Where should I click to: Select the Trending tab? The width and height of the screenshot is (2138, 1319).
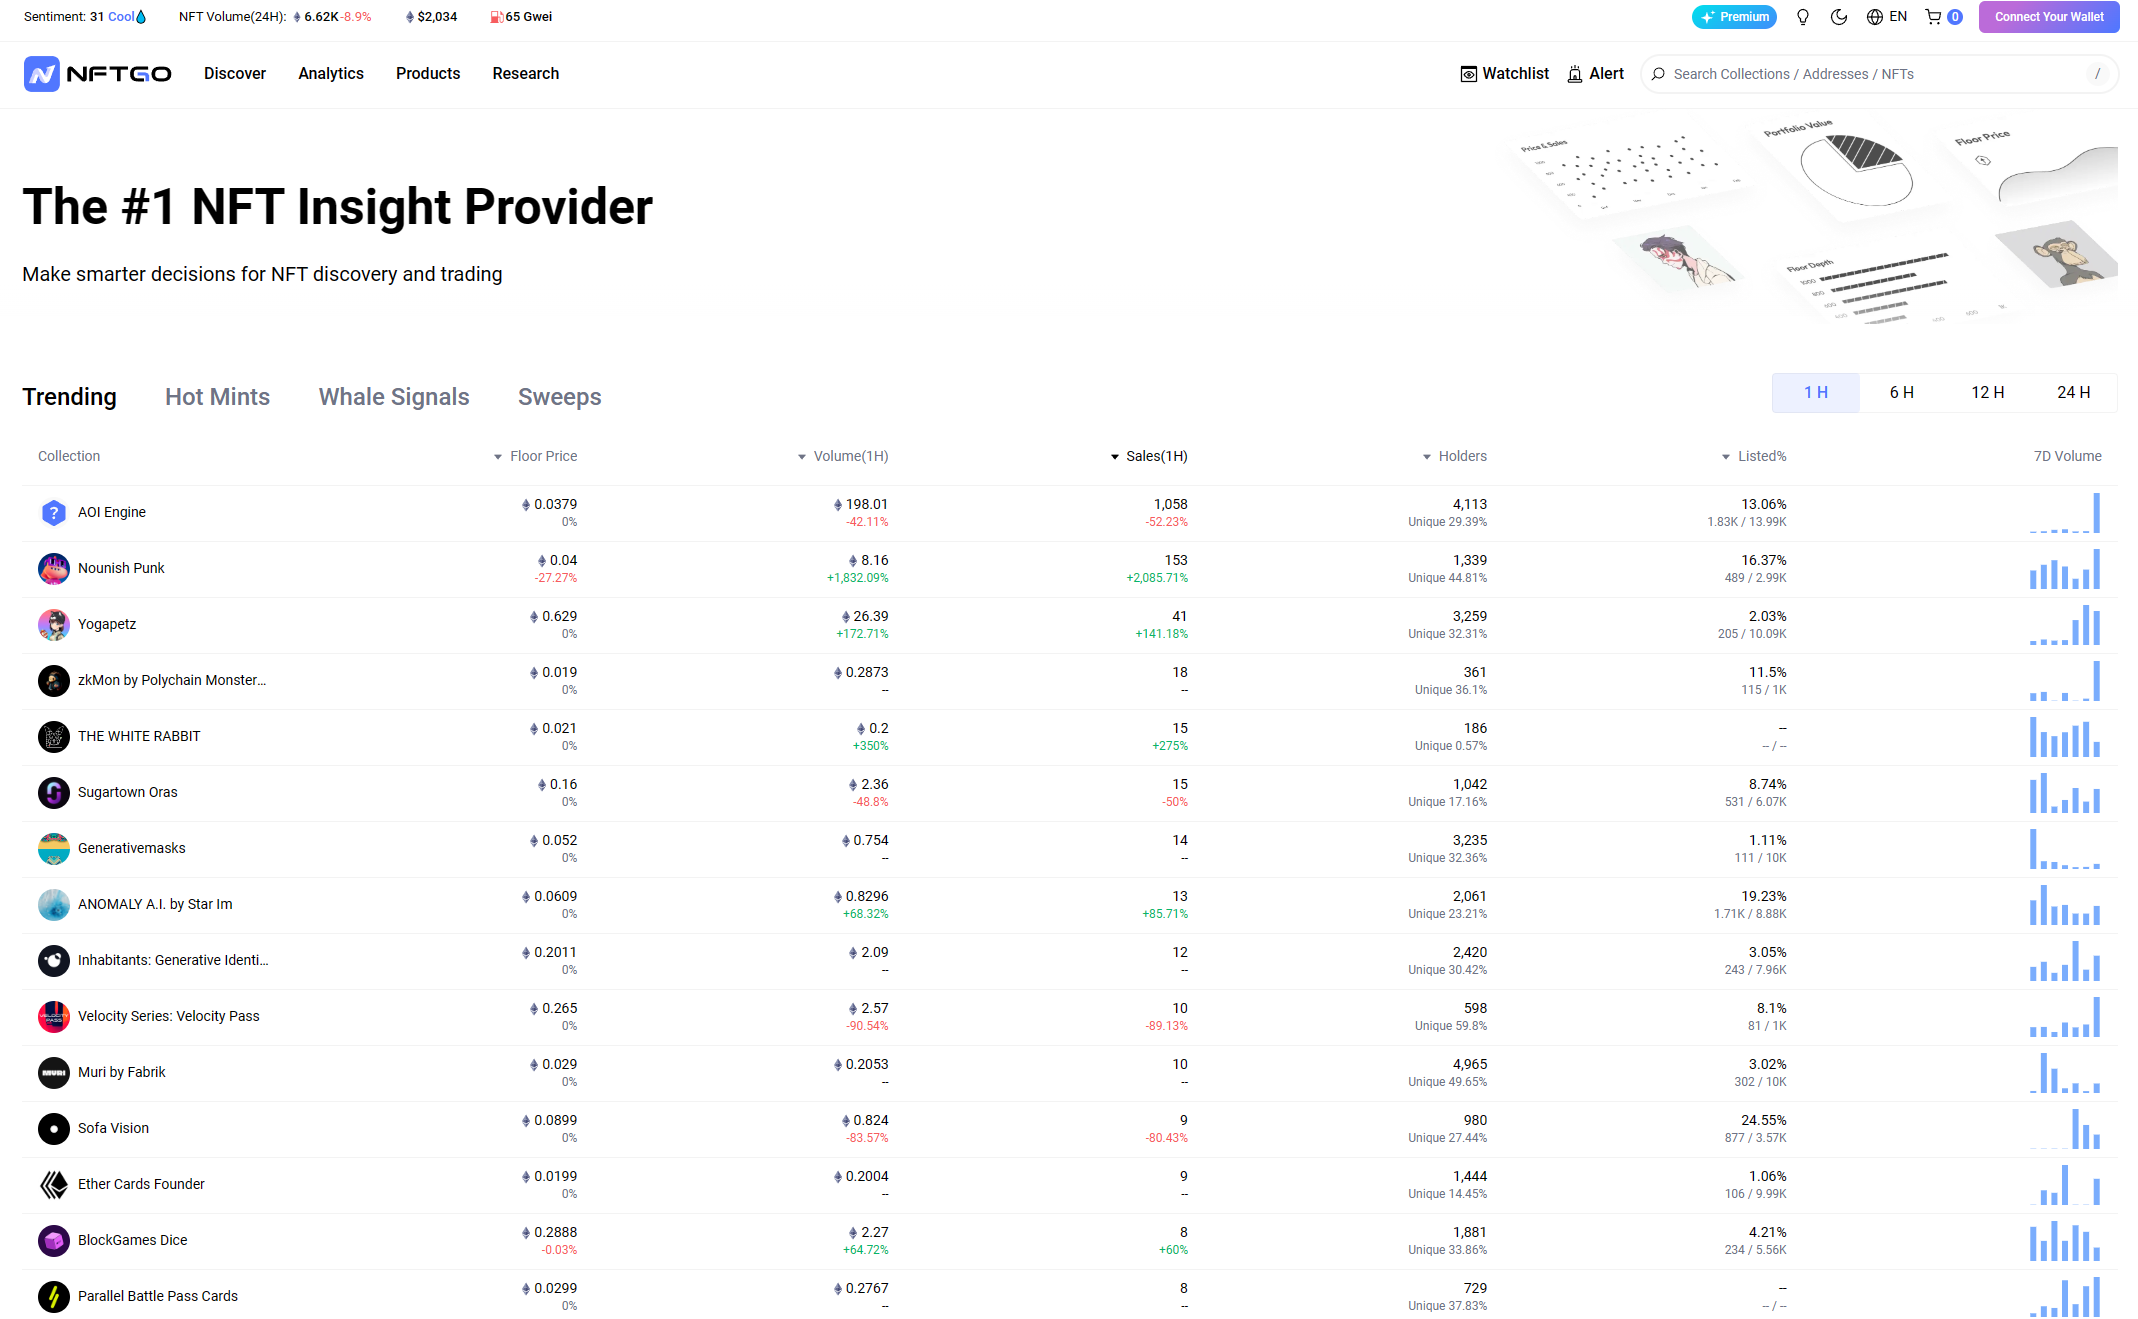click(70, 397)
